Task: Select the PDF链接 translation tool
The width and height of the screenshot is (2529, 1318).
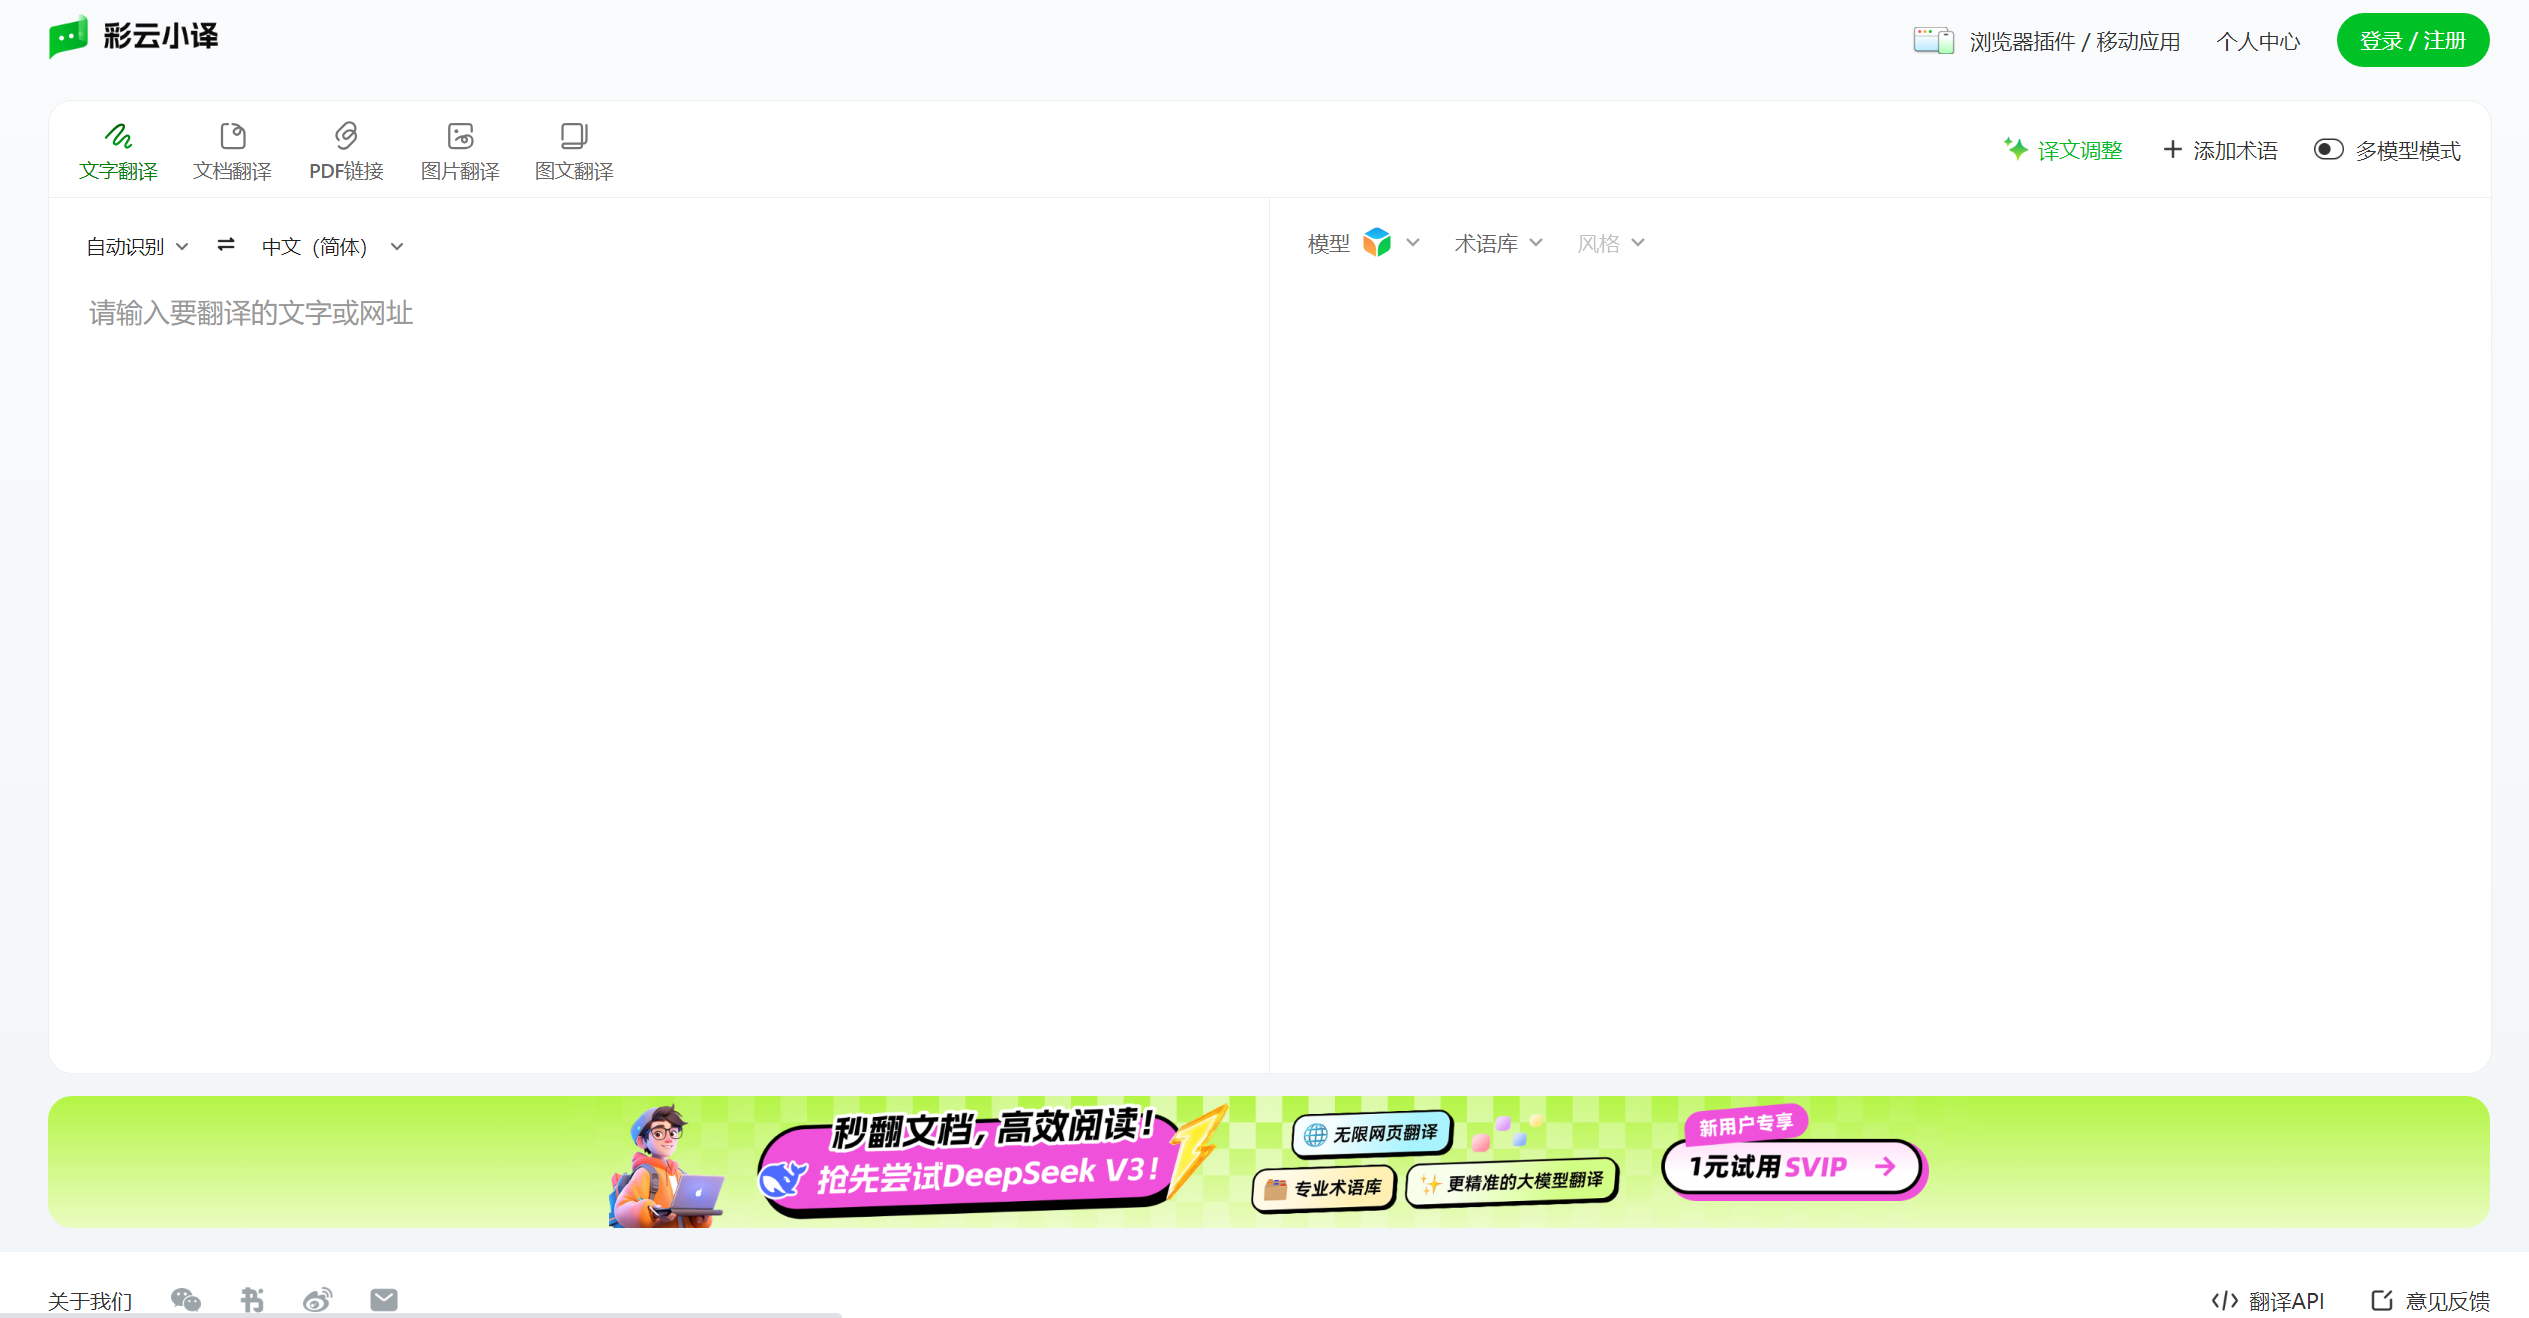Action: [345, 136]
